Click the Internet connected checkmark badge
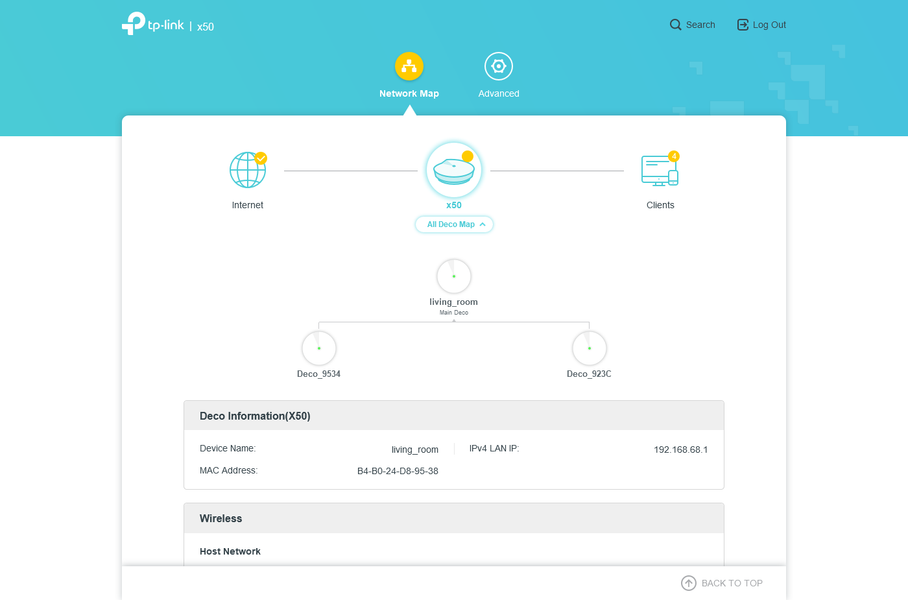The height and width of the screenshot is (600, 908). click(261, 158)
